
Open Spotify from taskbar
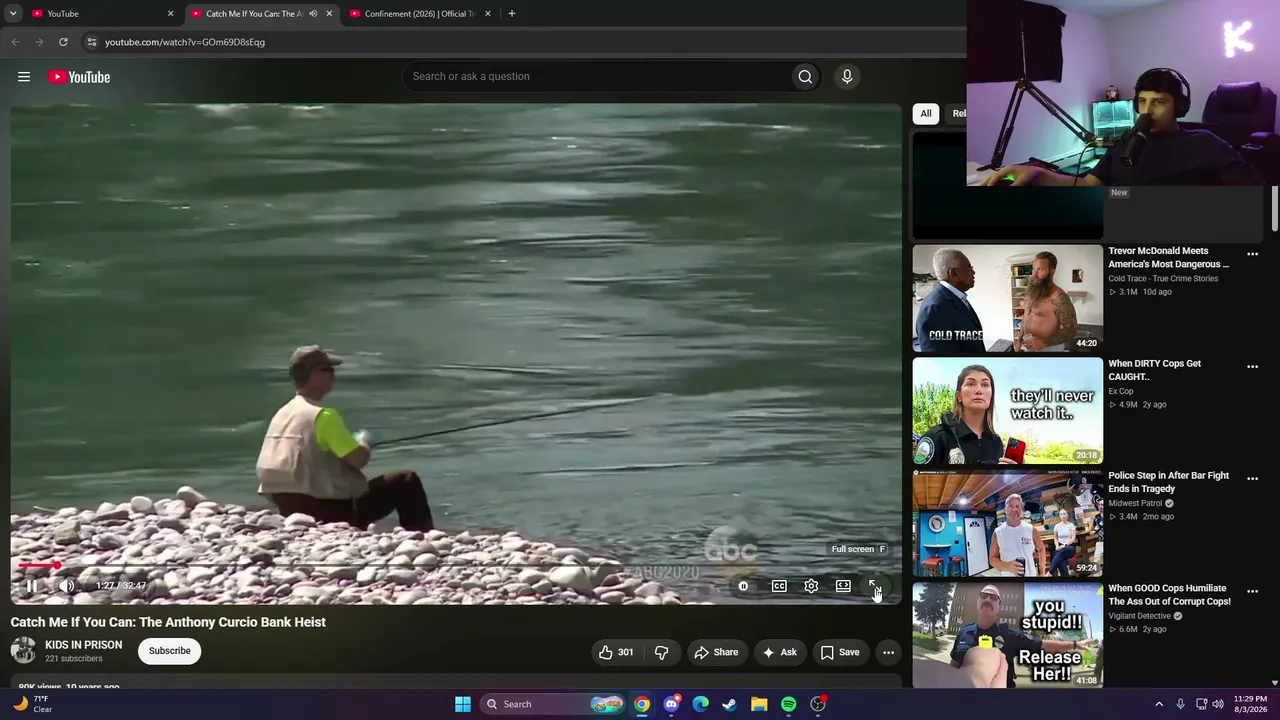click(x=788, y=704)
